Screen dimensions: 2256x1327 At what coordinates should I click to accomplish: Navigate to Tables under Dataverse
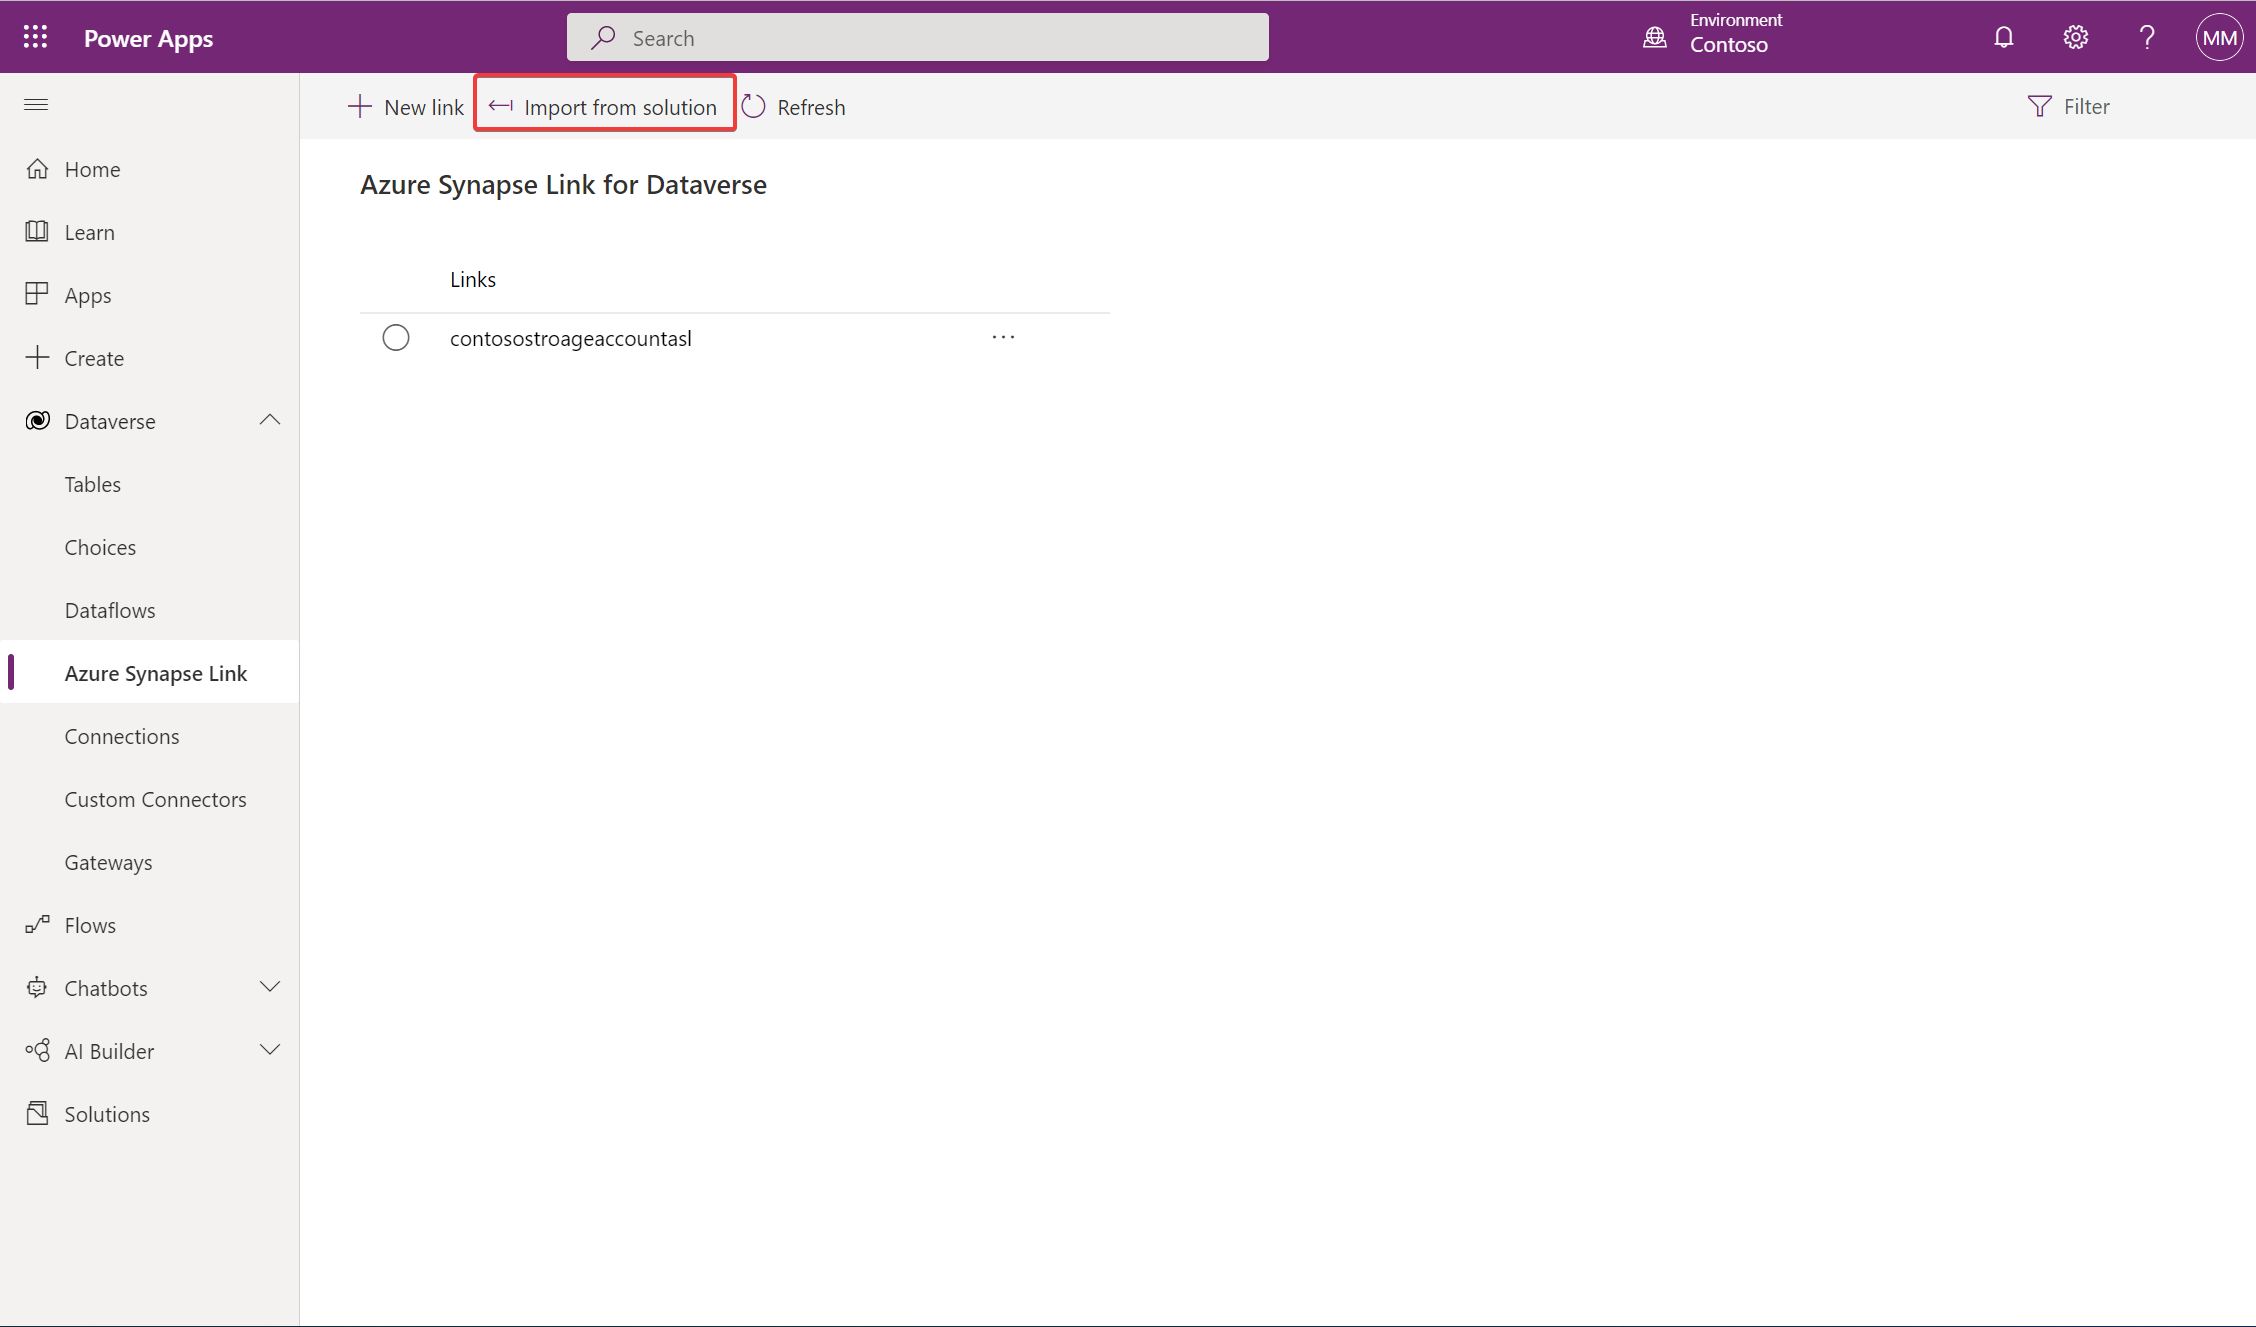point(92,483)
